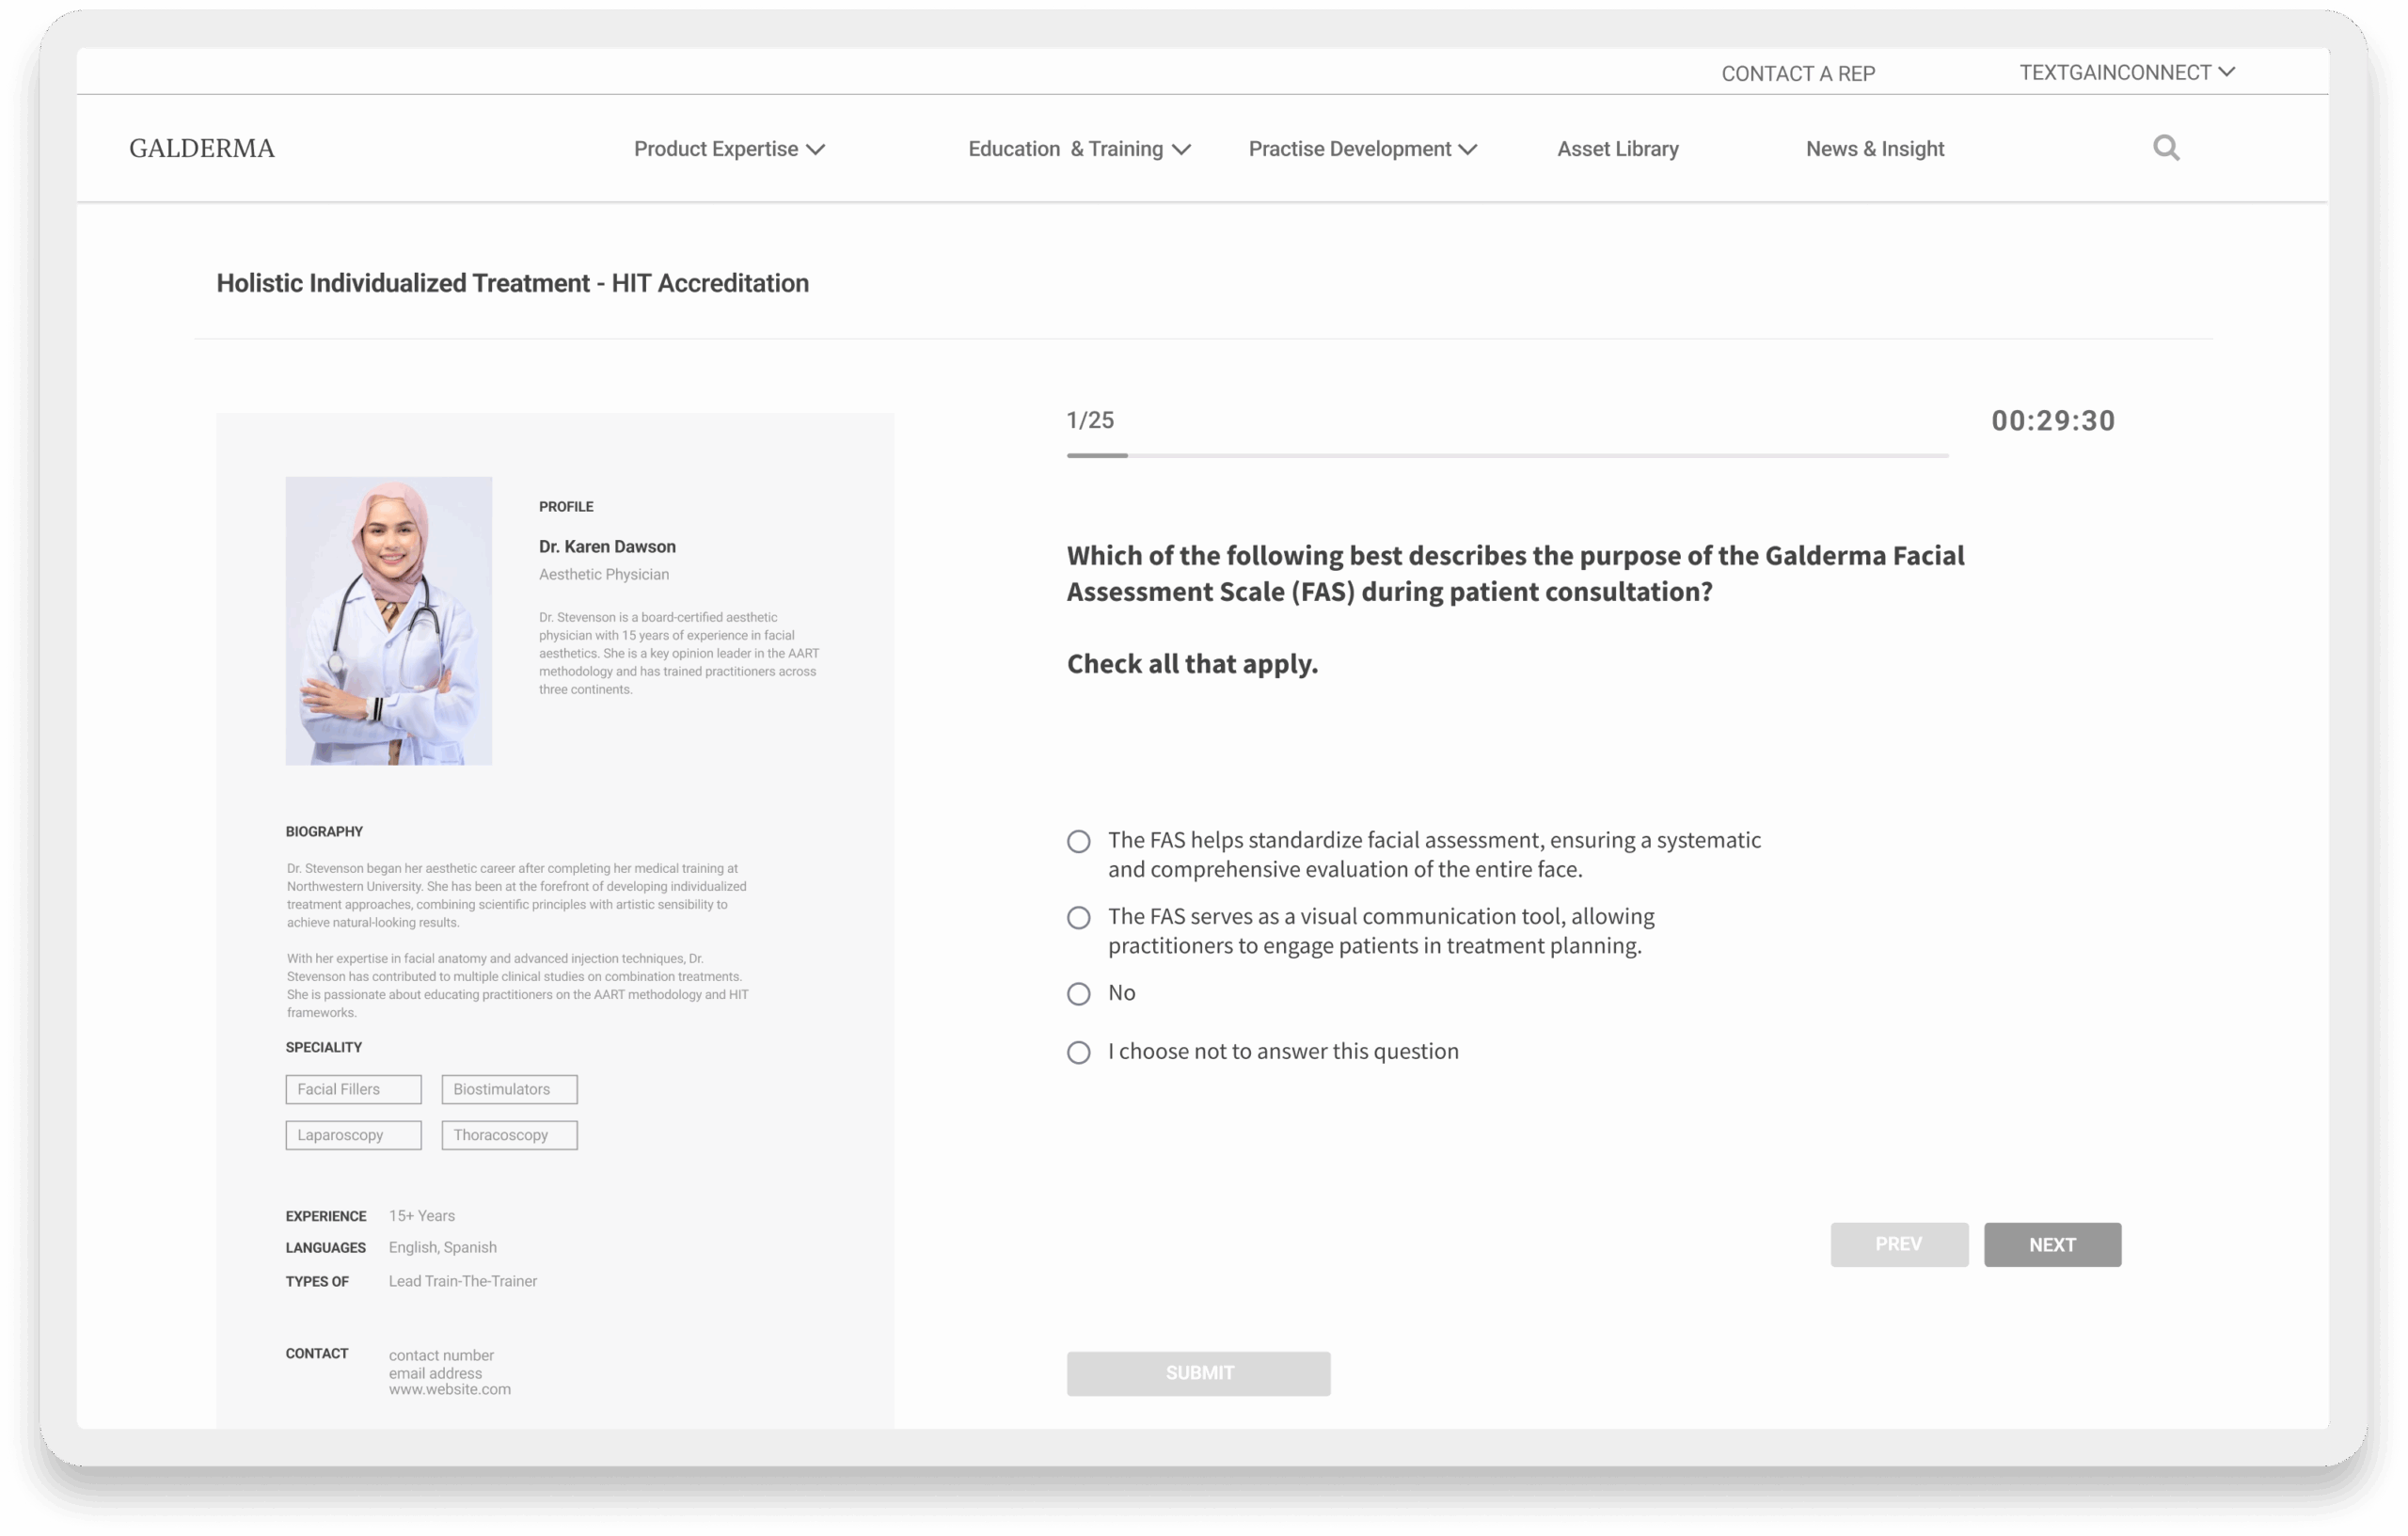2408x1536 pixels.
Task: Submit the quiz with SUBMIT button
Action: tap(1198, 1374)
